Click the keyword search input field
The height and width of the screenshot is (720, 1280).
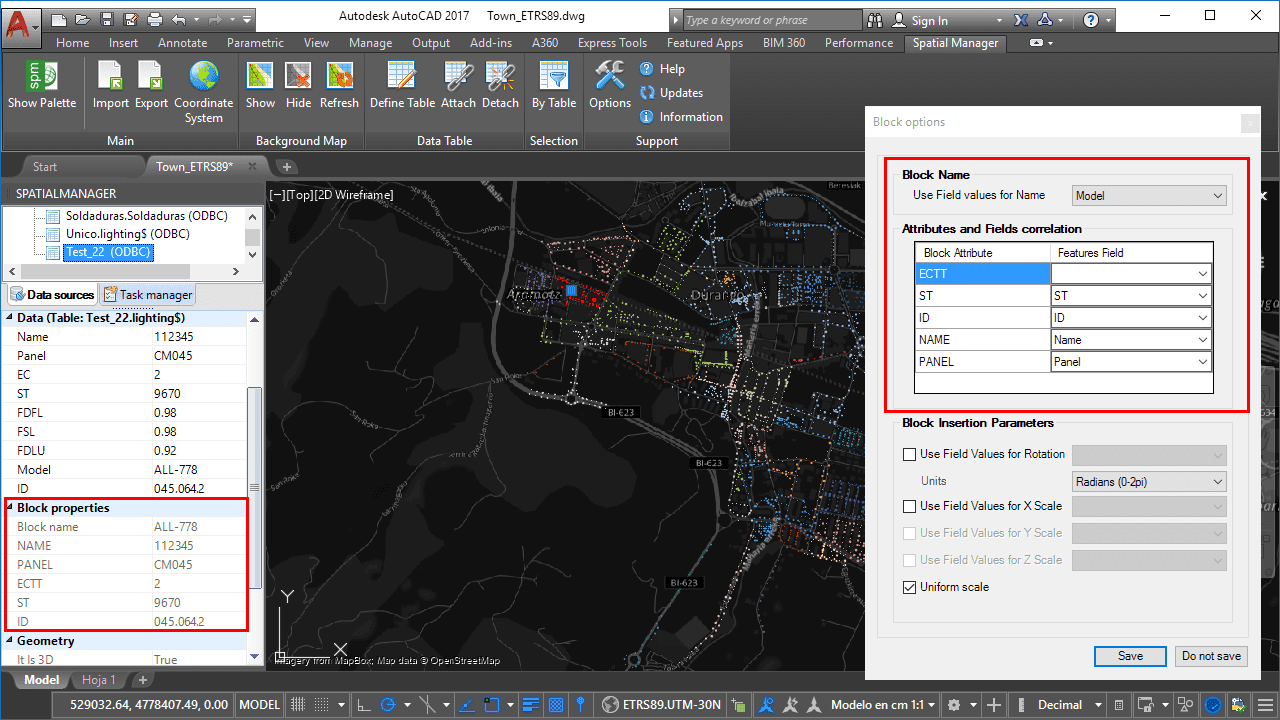click(771, 20)
